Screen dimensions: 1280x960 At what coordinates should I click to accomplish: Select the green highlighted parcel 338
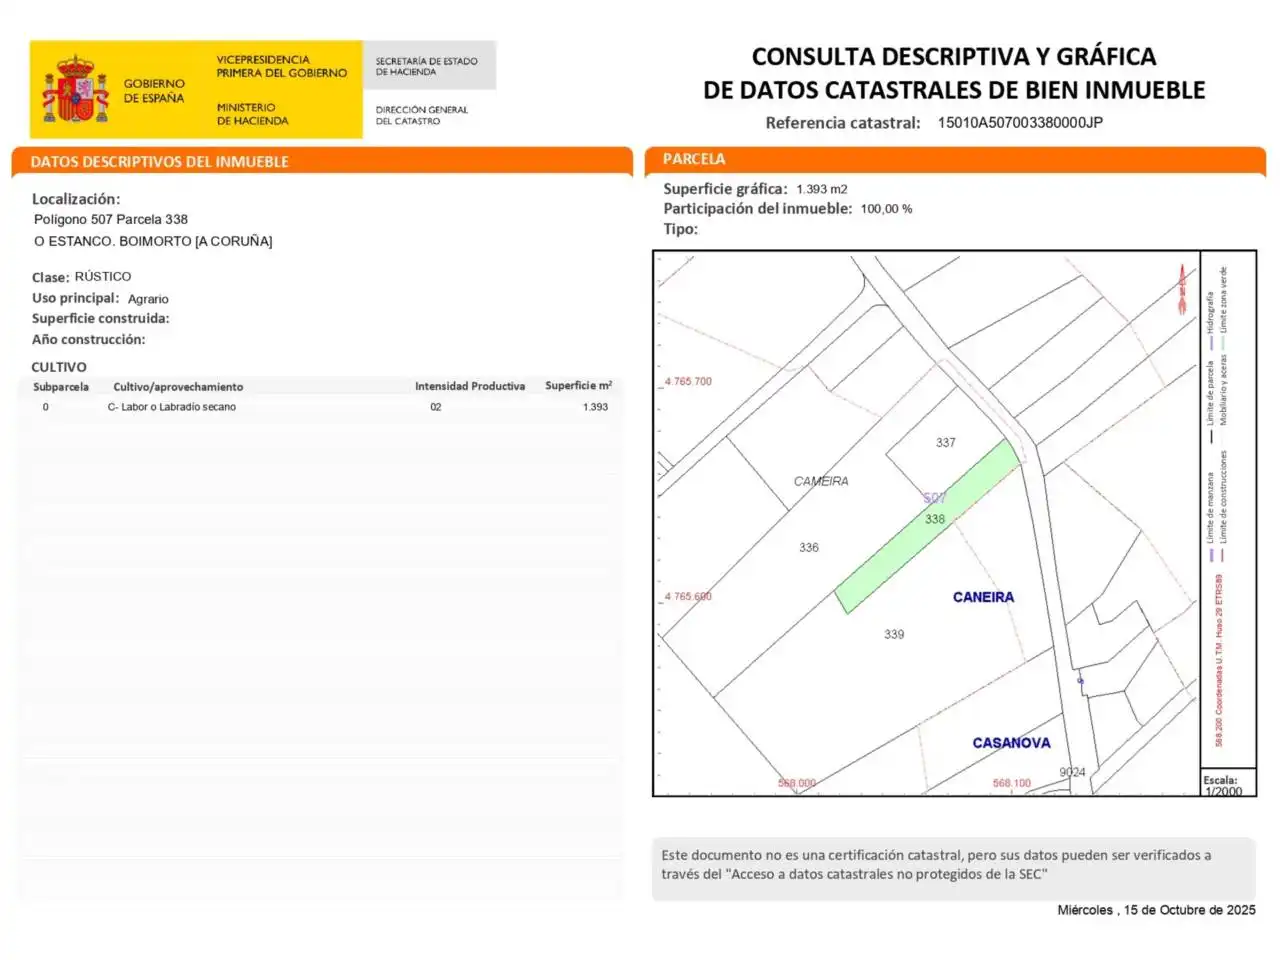pyautogui.click(x=927, y=526)
